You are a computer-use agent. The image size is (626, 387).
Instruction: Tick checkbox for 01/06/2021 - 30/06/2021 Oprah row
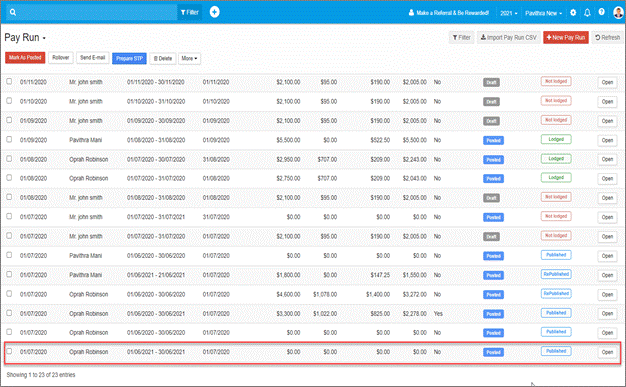[x=9, y=351]
